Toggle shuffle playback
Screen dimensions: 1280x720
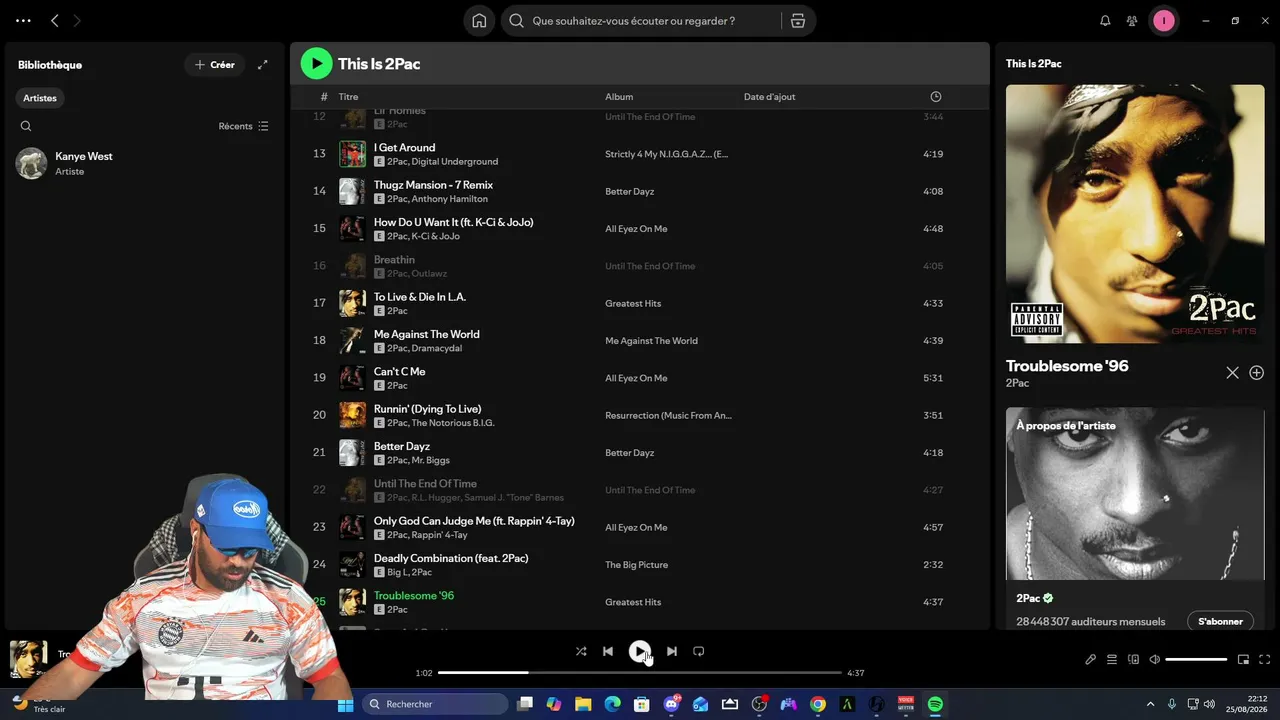(581, 651)
